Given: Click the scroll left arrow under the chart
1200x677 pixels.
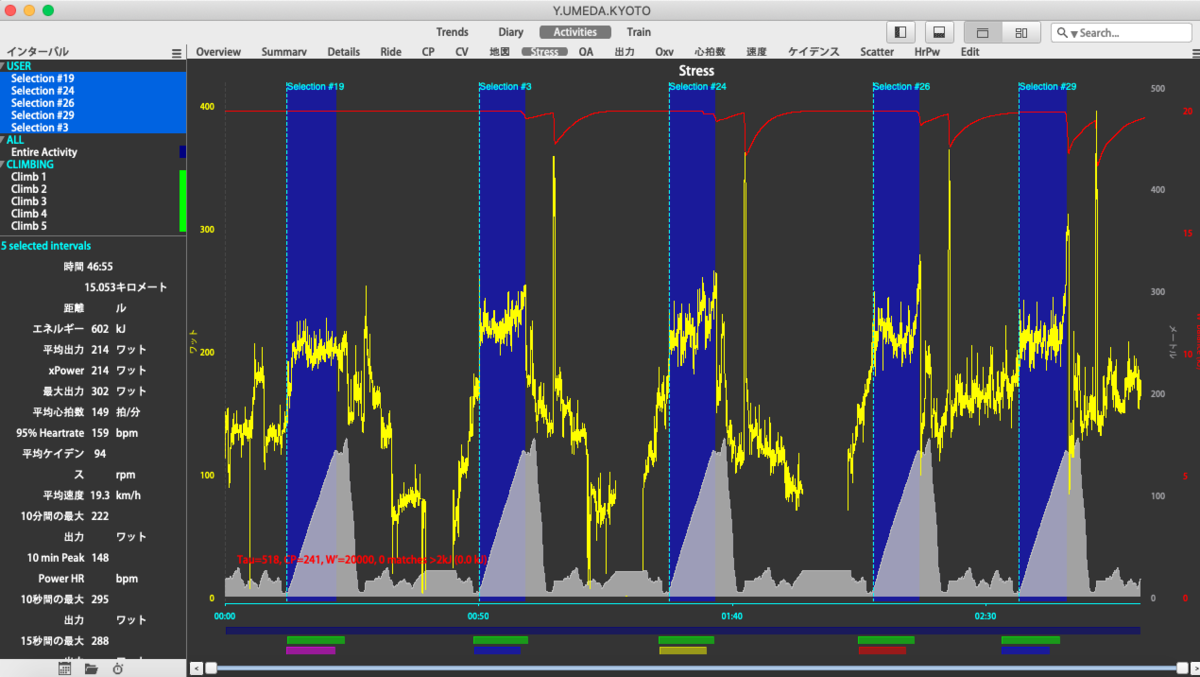Looking at the screenshot, I should tap(196, 667).
